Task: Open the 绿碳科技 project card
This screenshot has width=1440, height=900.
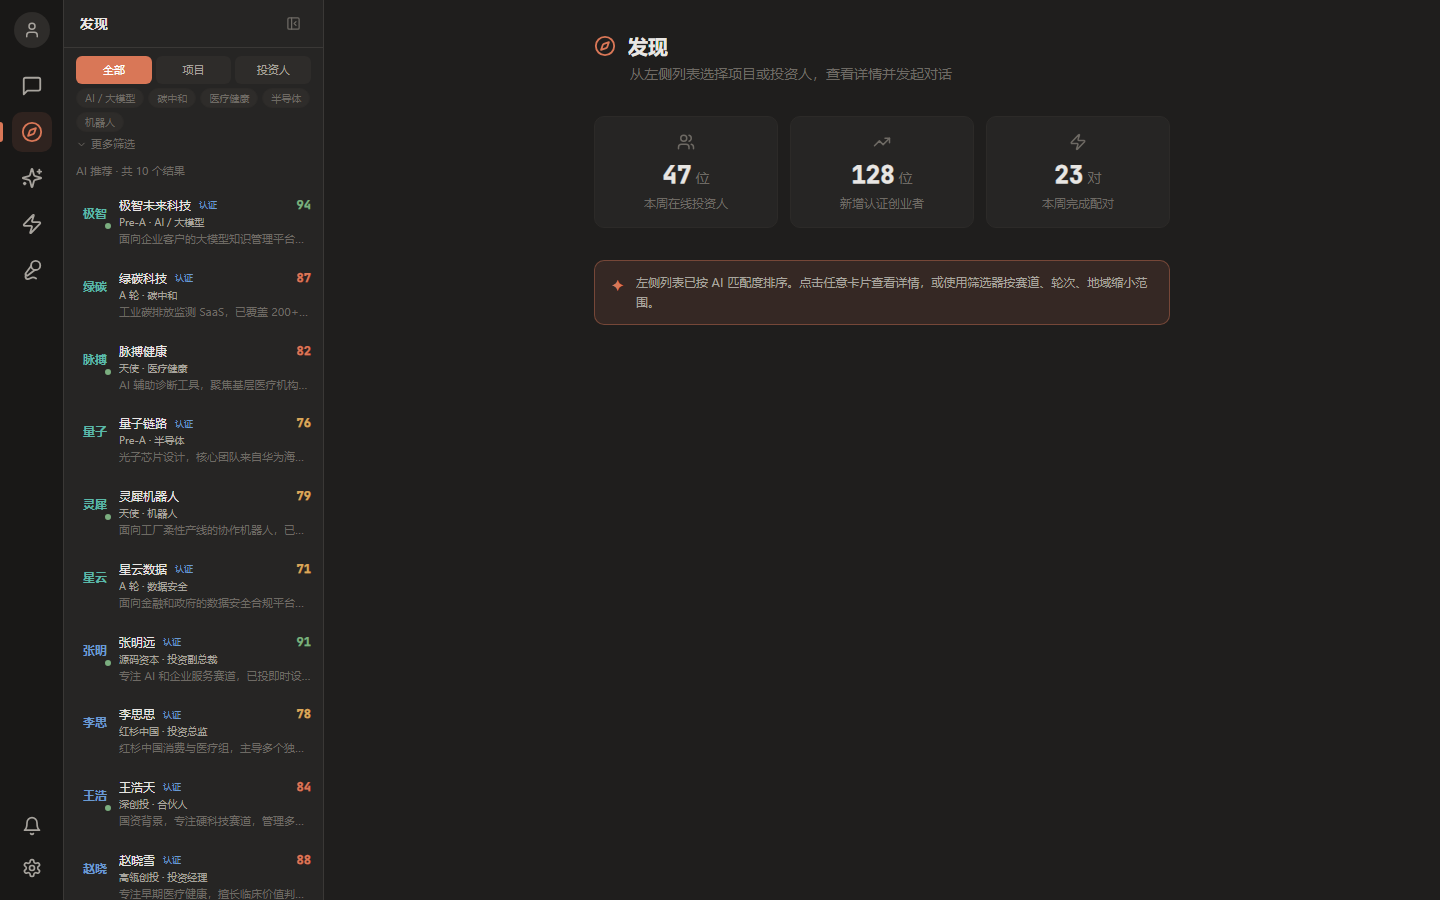Action: [x=194, y=295]
